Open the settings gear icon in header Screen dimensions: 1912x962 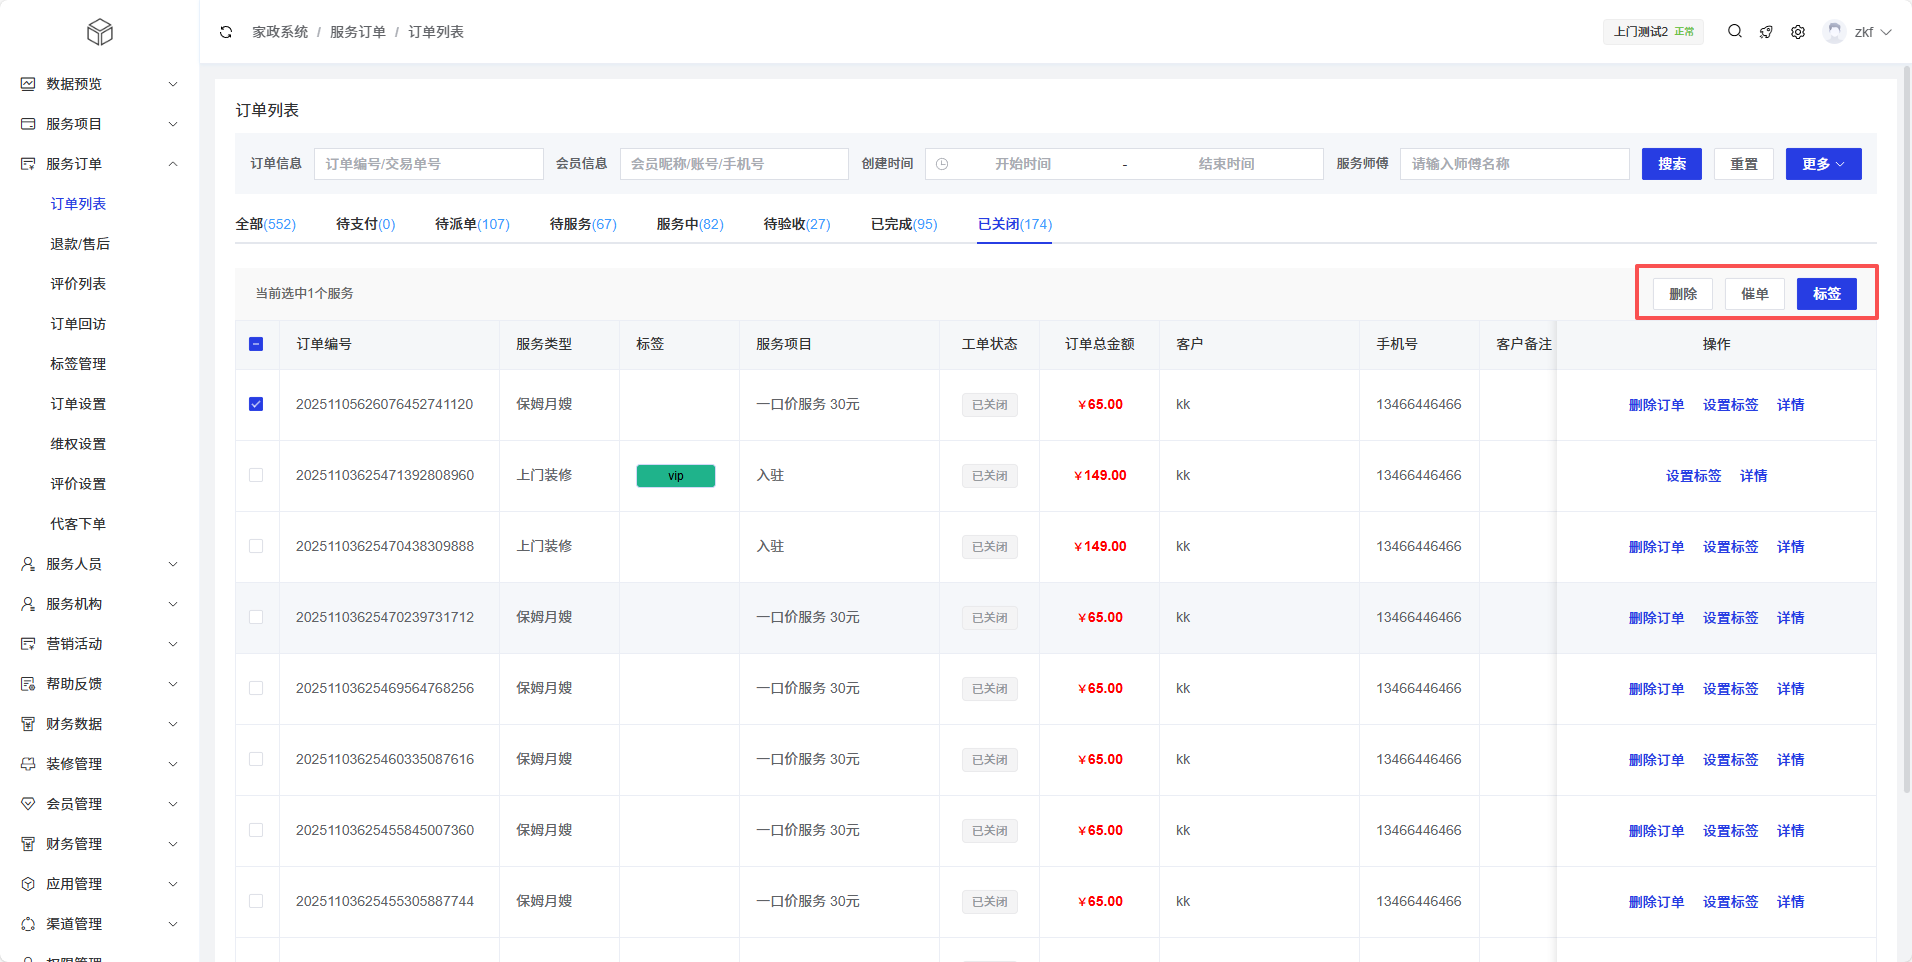(x=1798, y=32)
